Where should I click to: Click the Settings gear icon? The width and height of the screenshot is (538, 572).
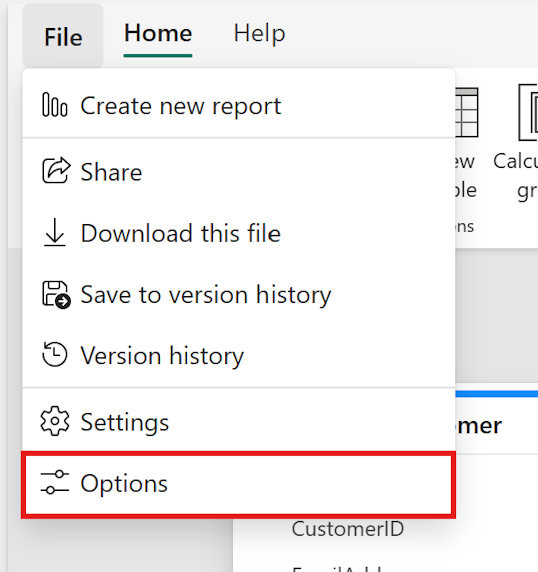(55, 421)
